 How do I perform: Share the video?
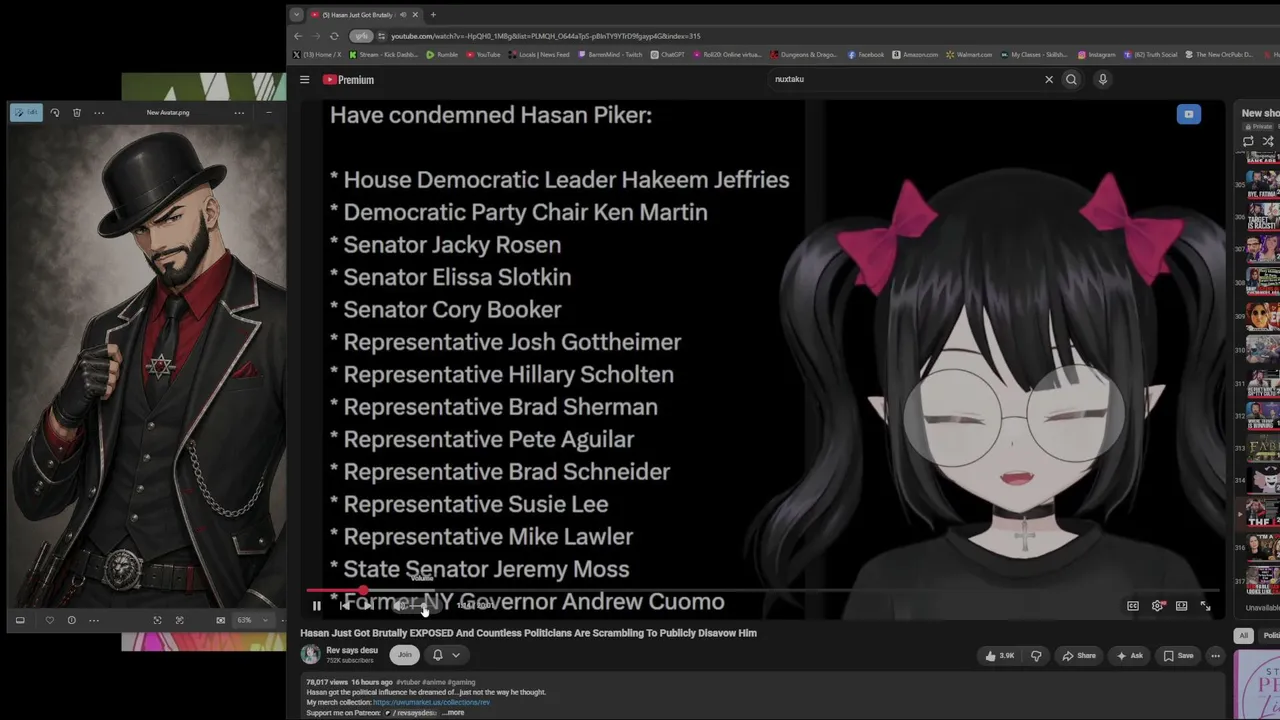point(1079,656)
